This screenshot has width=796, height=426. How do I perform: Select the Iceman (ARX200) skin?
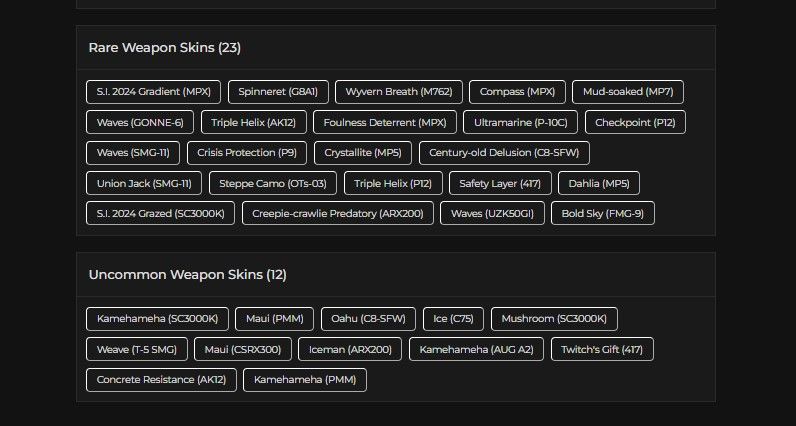point(351,350)
